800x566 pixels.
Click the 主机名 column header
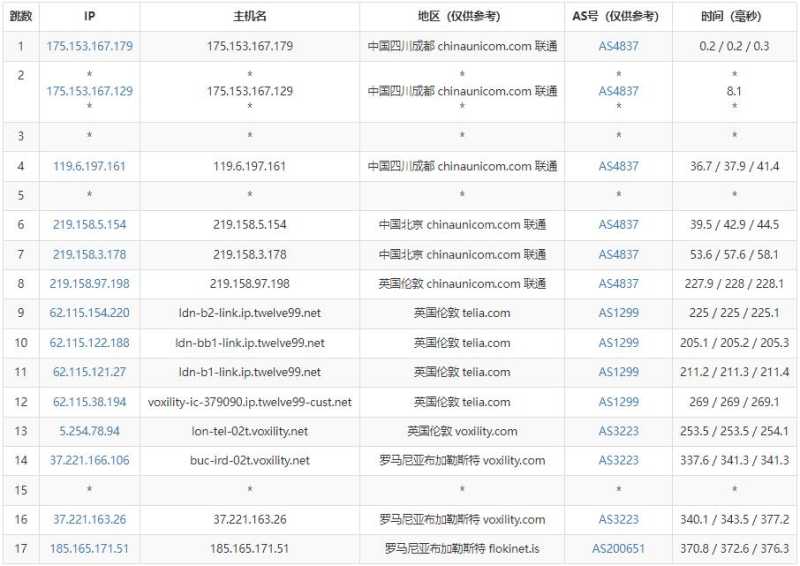(x=249, y=16)
